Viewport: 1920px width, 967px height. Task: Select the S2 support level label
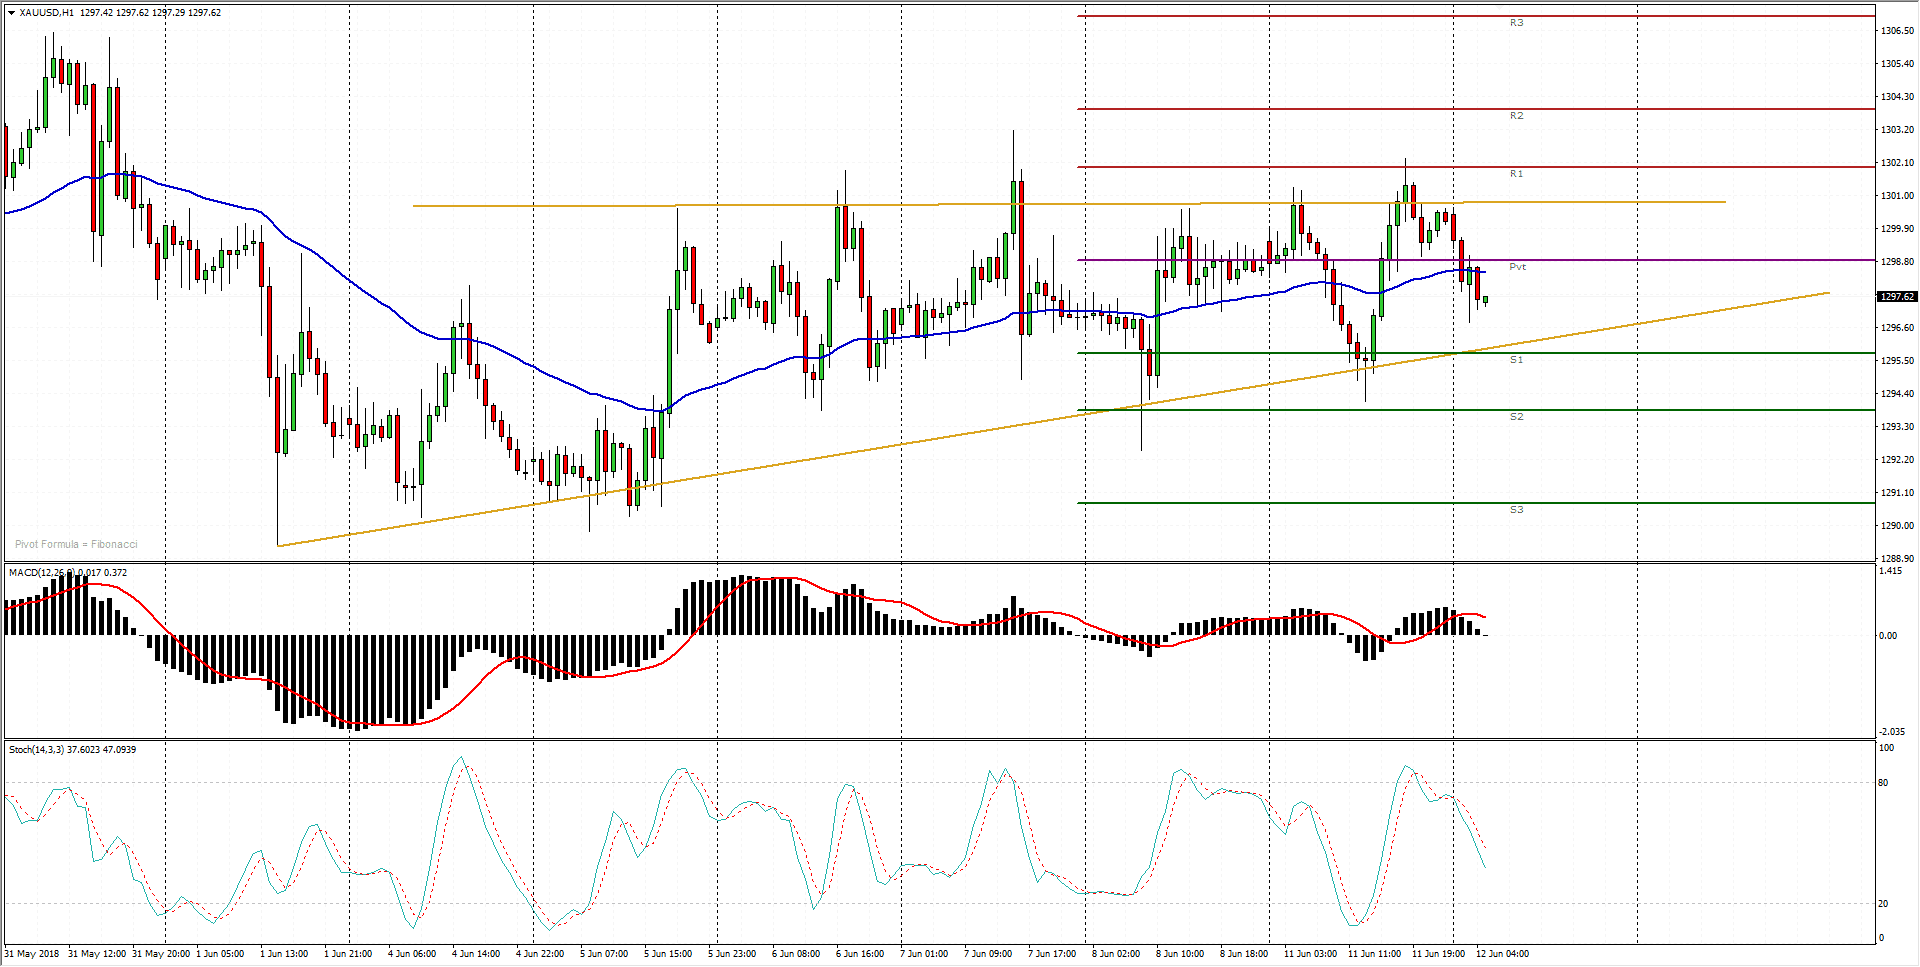coord(1516,417)
